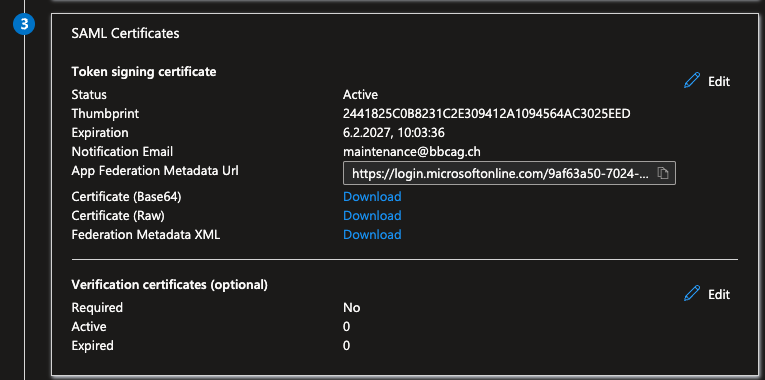Select the expiration date 6.2.2027, 10:03:36
This screenshot has height=380, width=765.
pyautogui.click(x=393, y=133)
